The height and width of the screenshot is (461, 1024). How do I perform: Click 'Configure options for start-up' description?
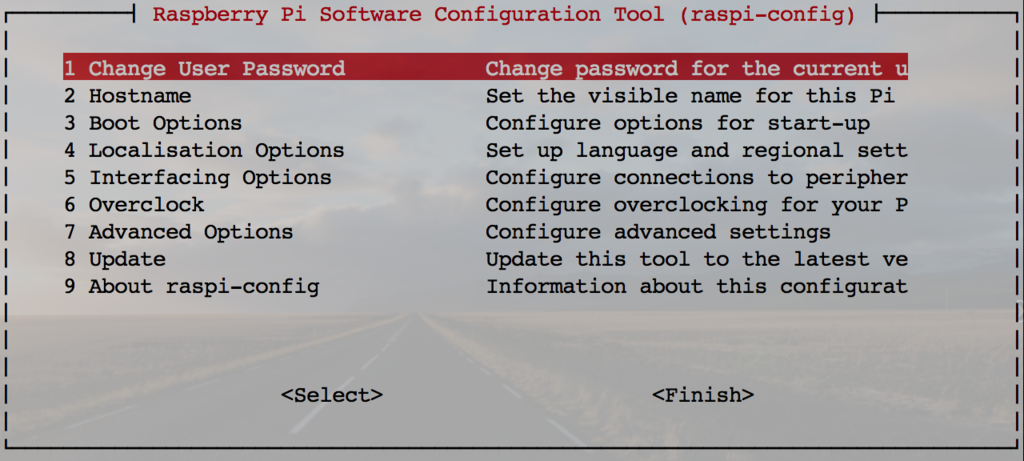pyautogui.click(x=677, y=123)
